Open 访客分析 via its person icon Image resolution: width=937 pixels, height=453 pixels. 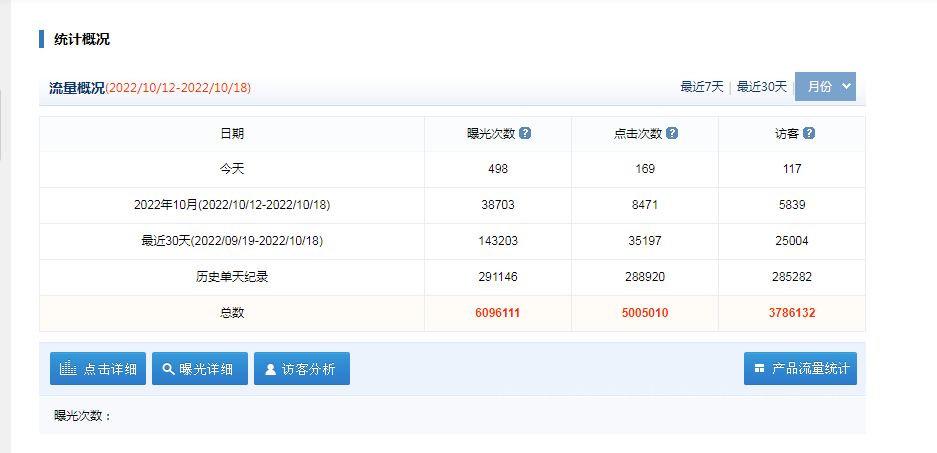(270, 368)
